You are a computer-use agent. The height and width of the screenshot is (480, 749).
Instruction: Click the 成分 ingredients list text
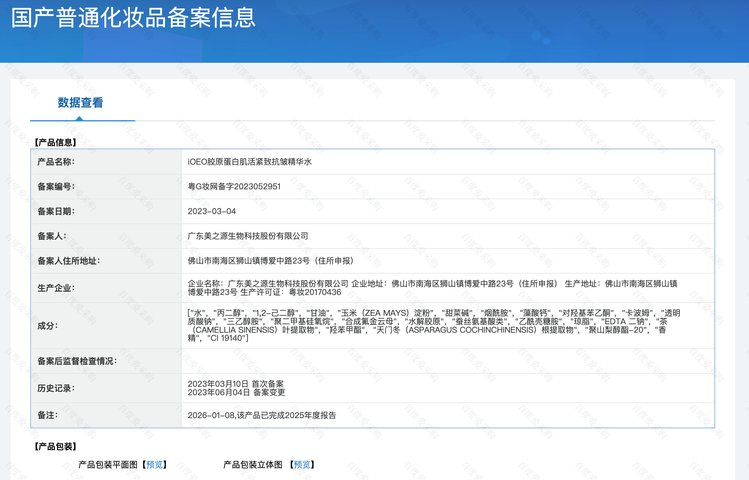(434, 325)
